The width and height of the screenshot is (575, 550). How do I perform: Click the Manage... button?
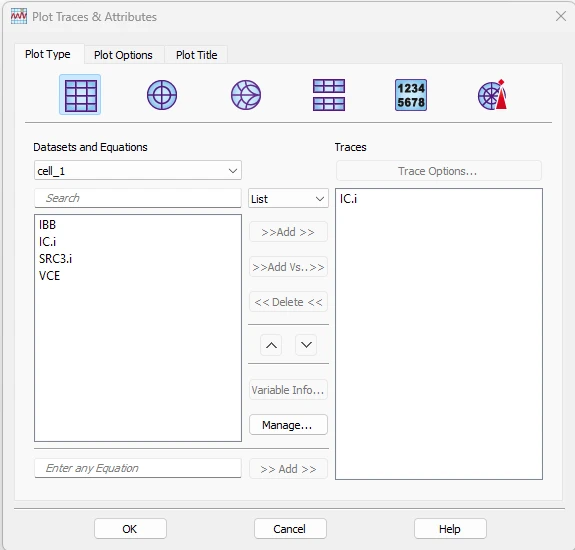click(x=288, y=425)
